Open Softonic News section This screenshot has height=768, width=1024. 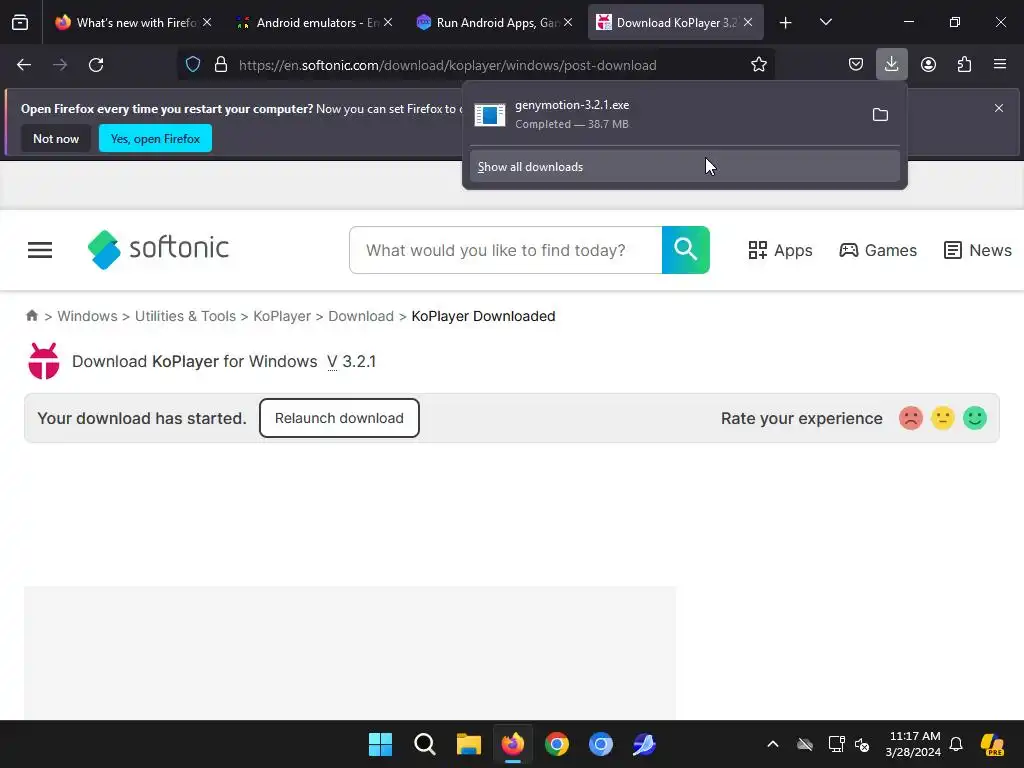point(978,250)
